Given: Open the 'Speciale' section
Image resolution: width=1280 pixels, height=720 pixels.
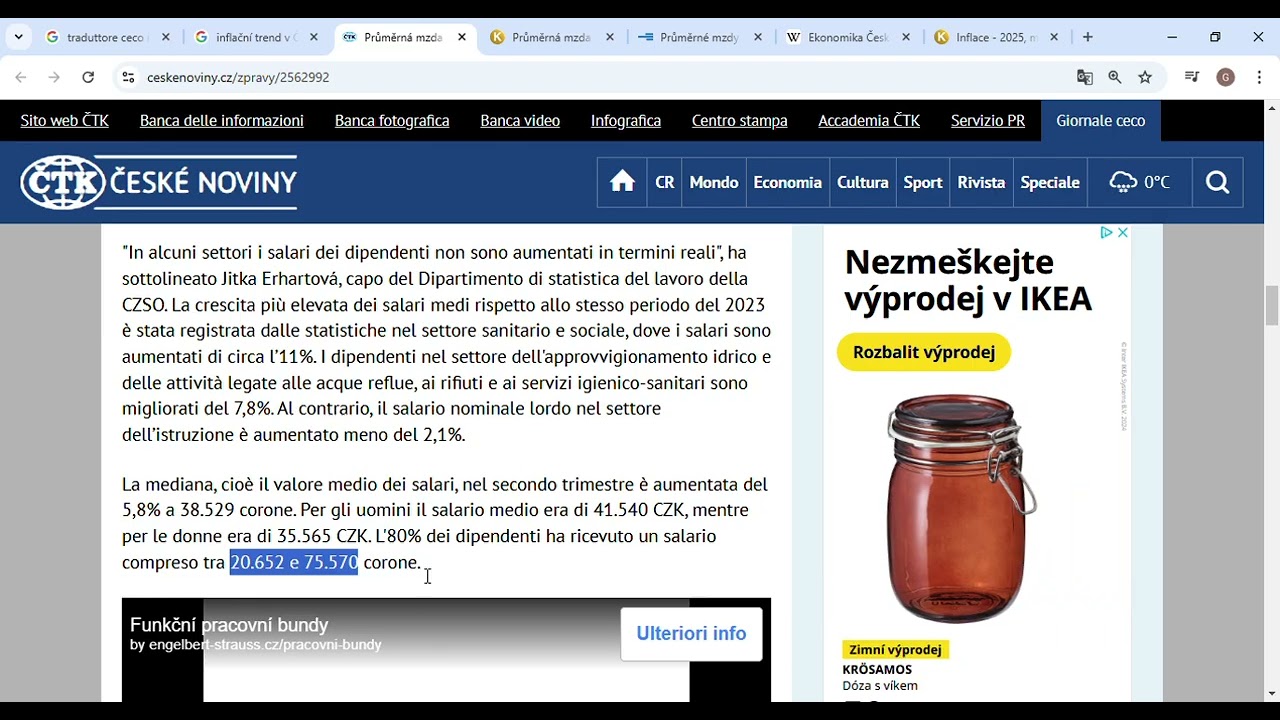Looking at the screenshot, I should pos(1050,182).
